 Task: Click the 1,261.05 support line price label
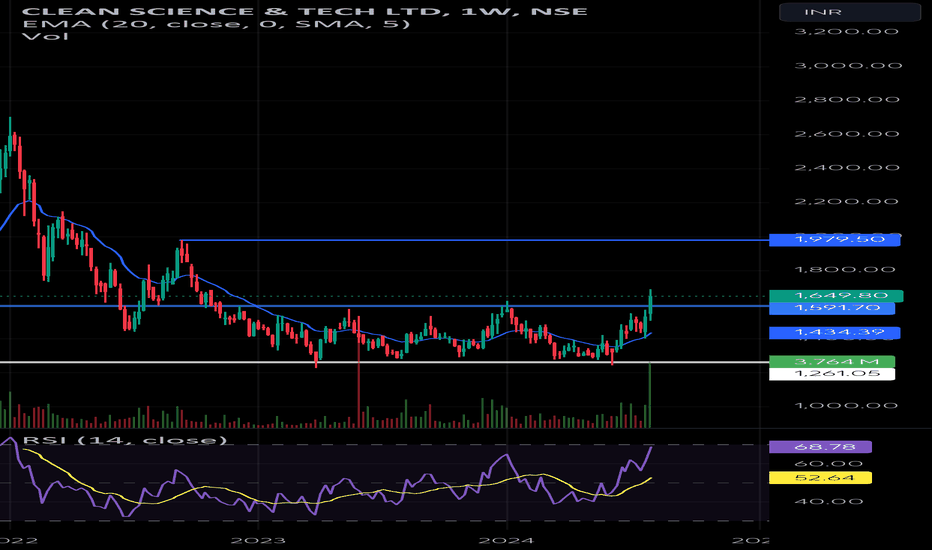tap(832, 374)
